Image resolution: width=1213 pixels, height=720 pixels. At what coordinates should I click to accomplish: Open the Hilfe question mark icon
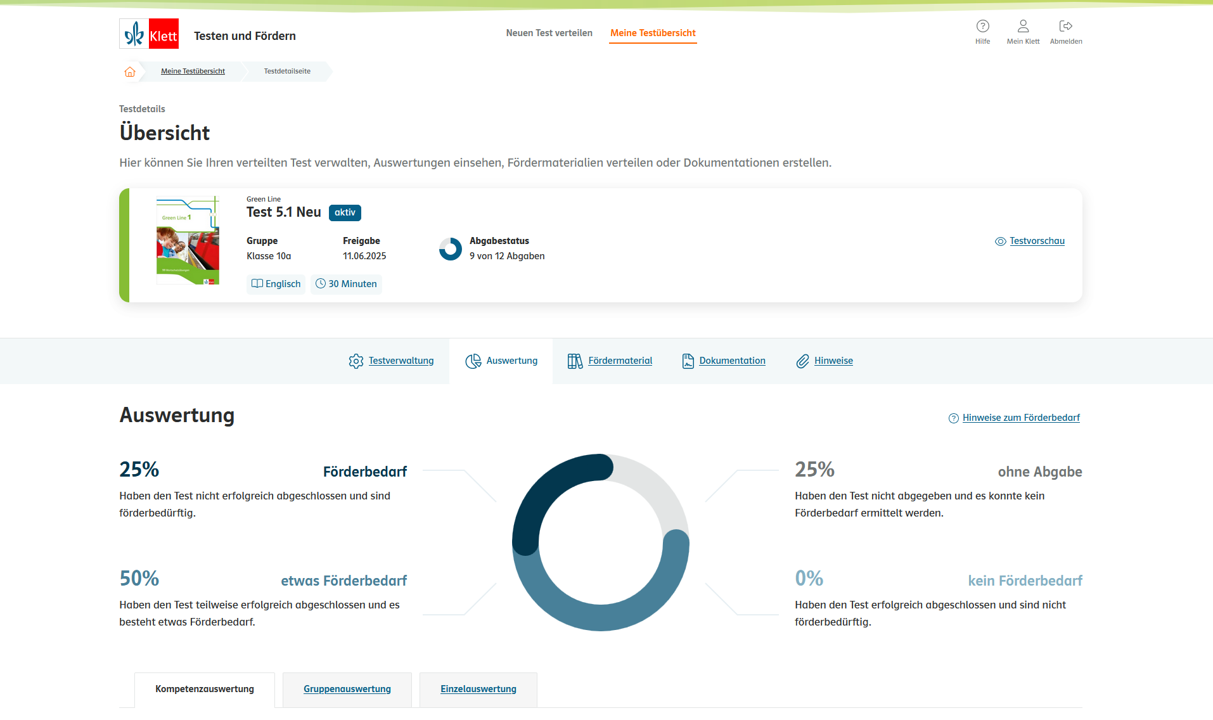(x=982, y=27)
